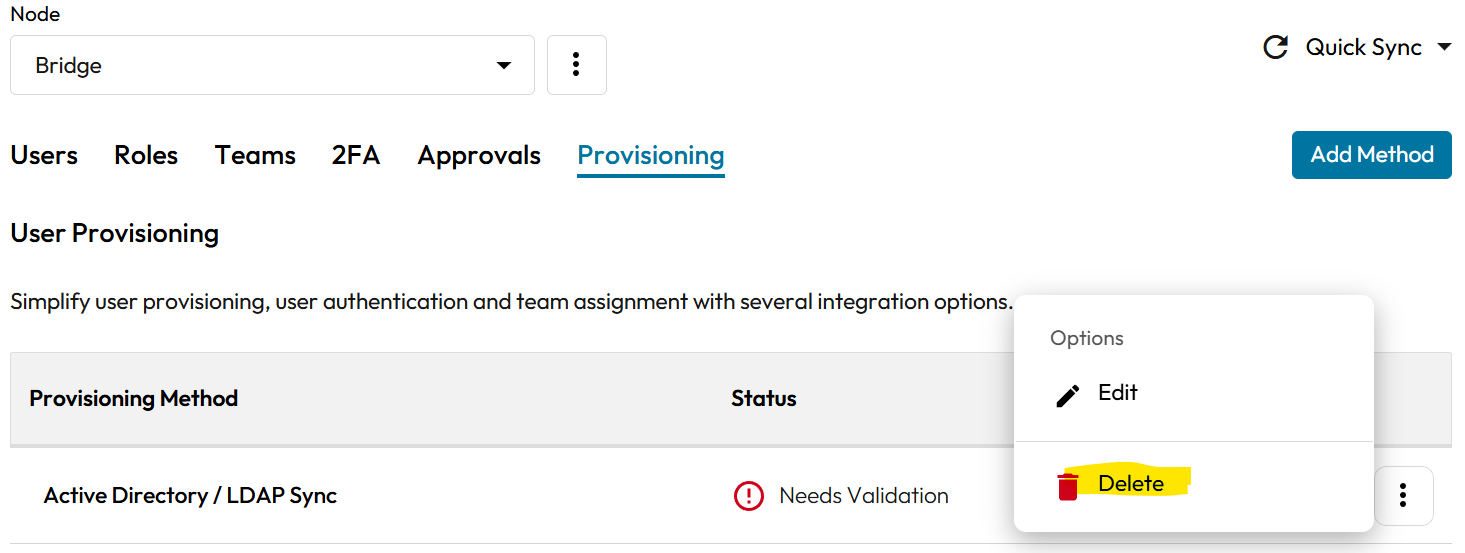Select the Active Directory / LDAP Sync row
The image size is (1465, 553).
coord(190,496)
